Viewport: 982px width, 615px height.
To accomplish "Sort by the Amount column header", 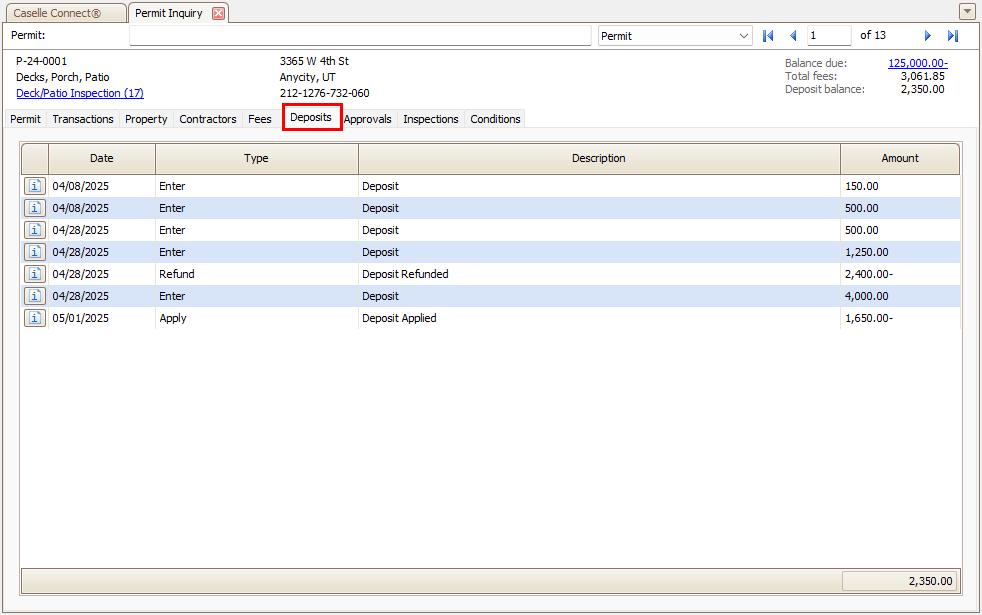I will point(900,158).
